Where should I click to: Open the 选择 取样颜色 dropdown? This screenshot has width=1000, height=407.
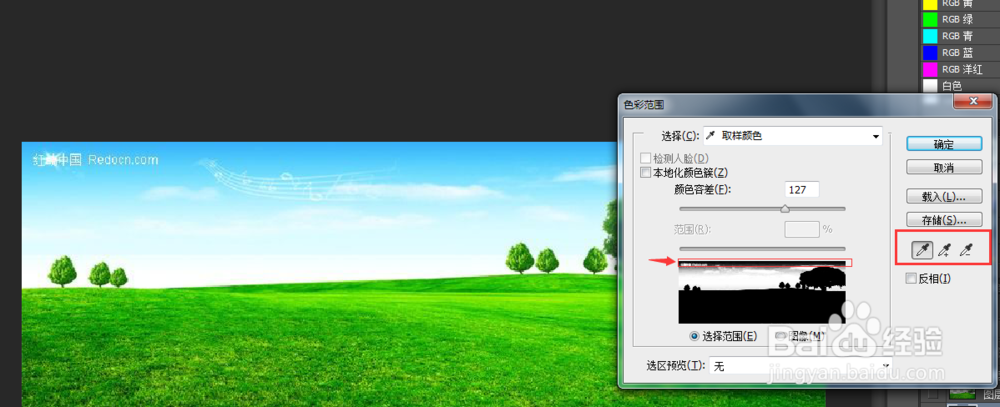click(x=793, y=136)
